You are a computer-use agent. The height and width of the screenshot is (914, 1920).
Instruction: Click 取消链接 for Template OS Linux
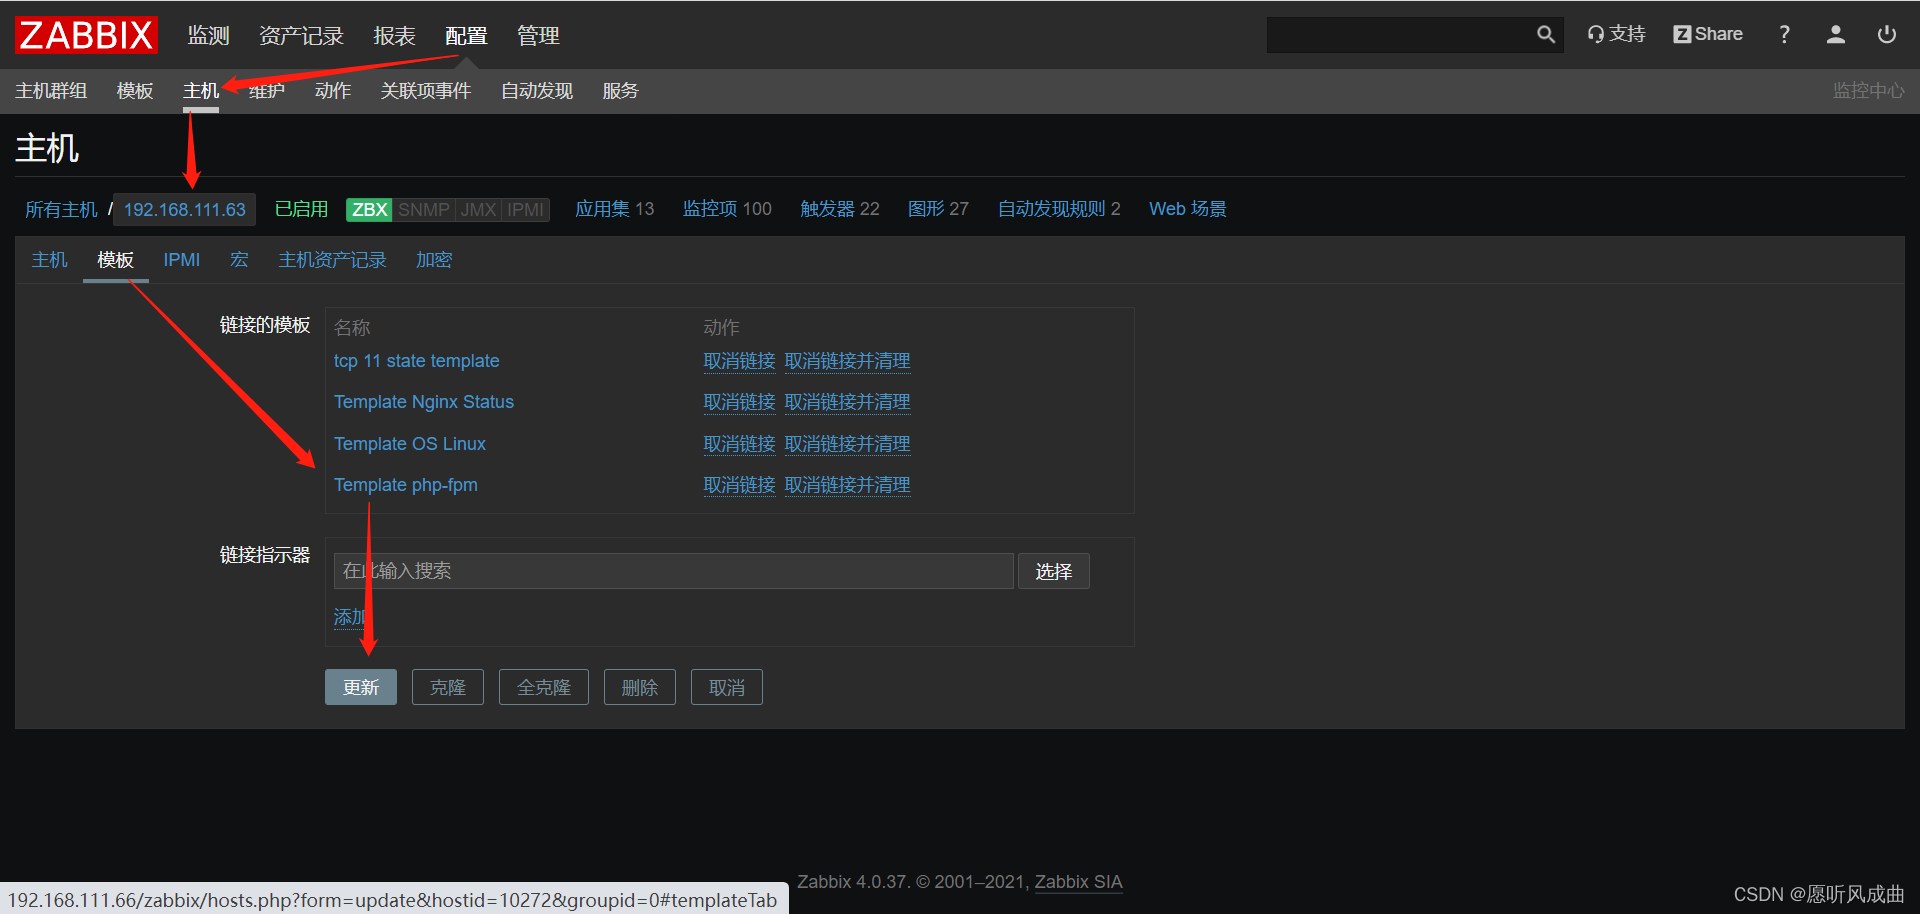pos(739,444)
